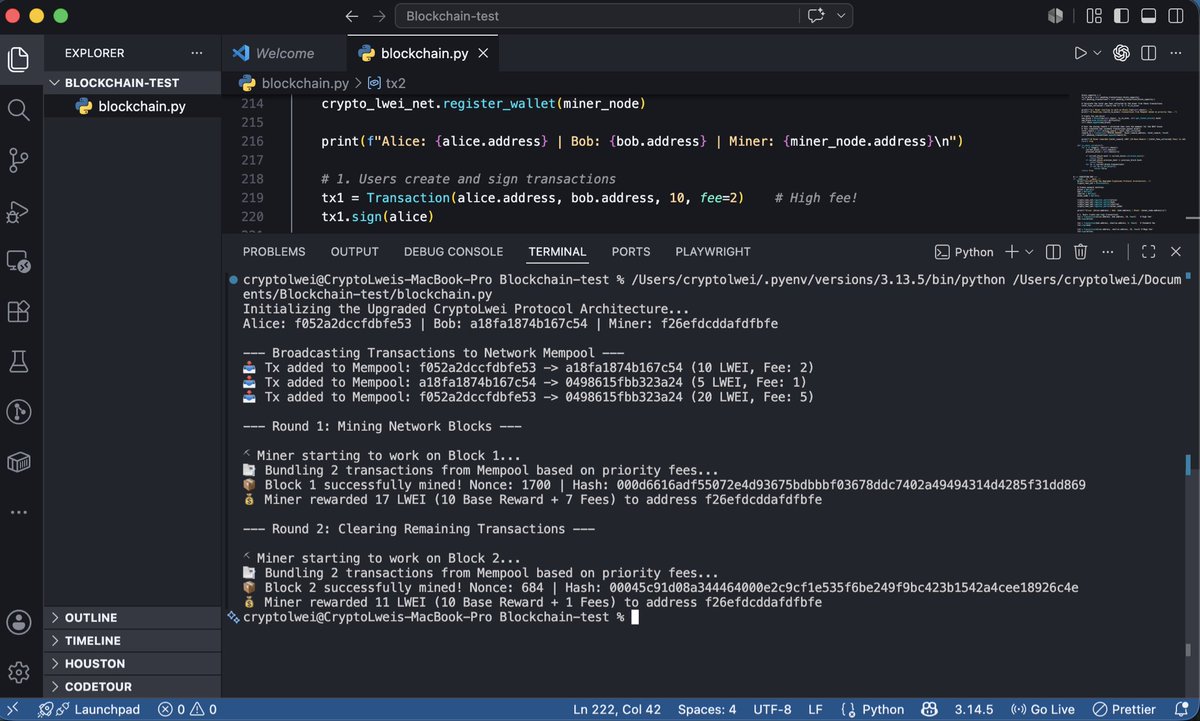Click the tx2 symbol in breadcrumbs
The image size is (1200, 721).
388,83
